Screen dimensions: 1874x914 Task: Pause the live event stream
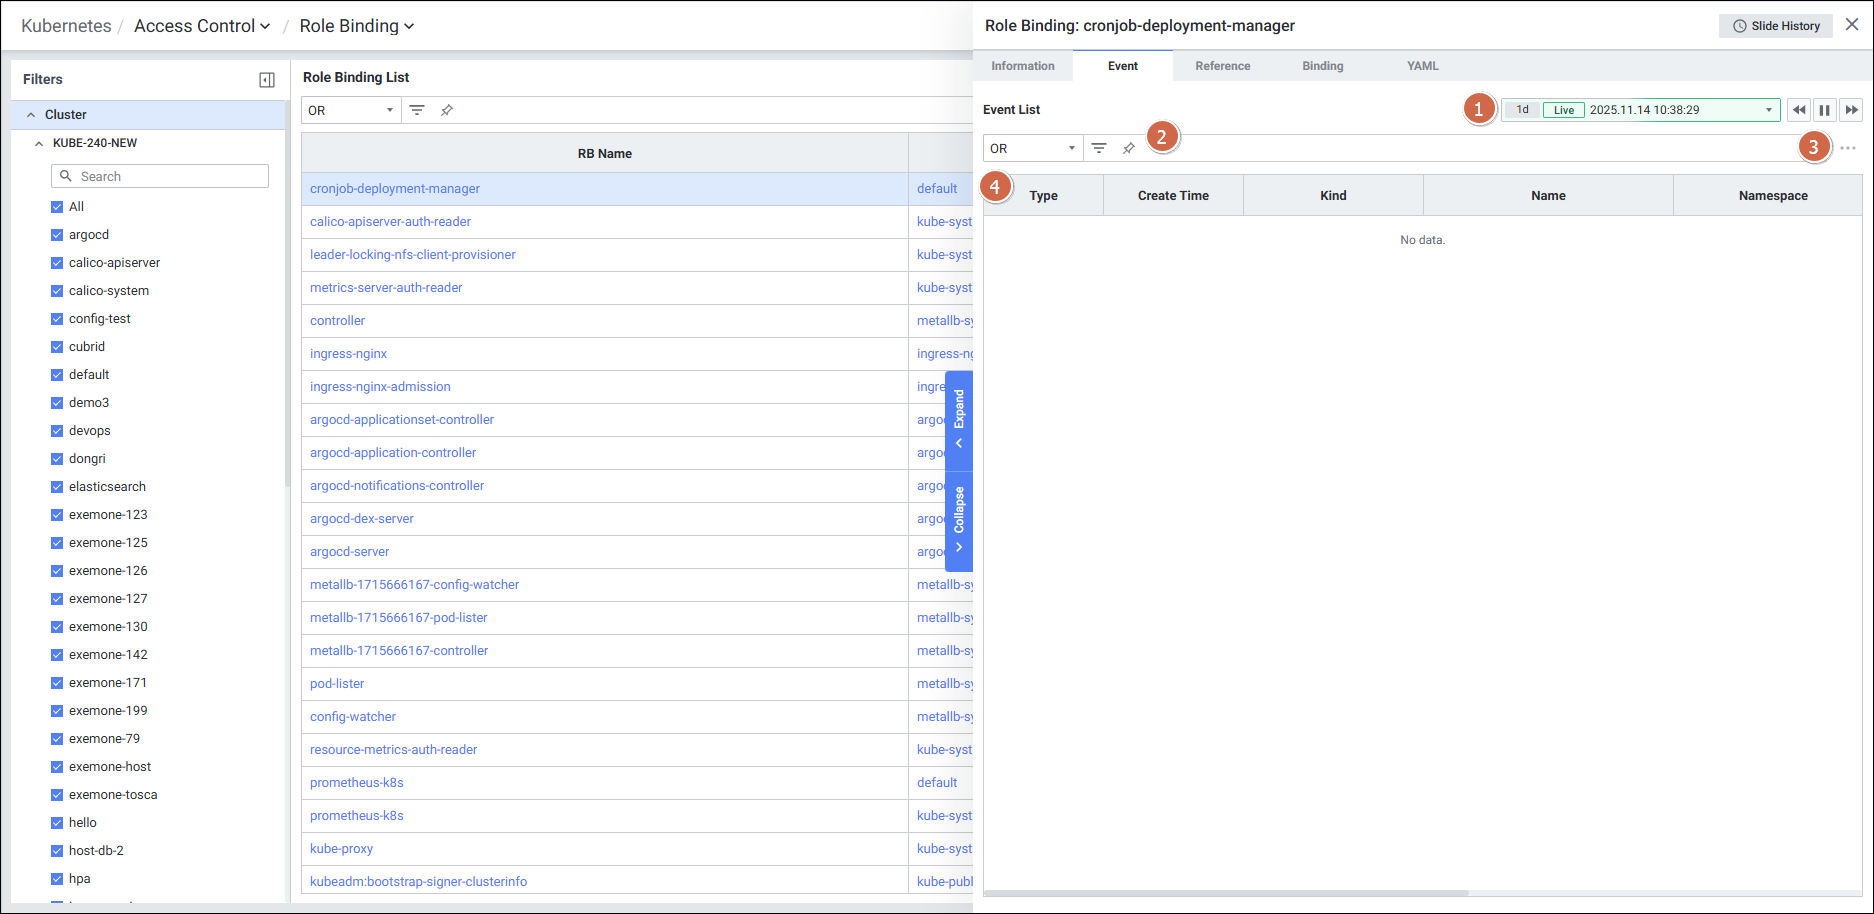pyautogui.click(x=1825, y=110)
